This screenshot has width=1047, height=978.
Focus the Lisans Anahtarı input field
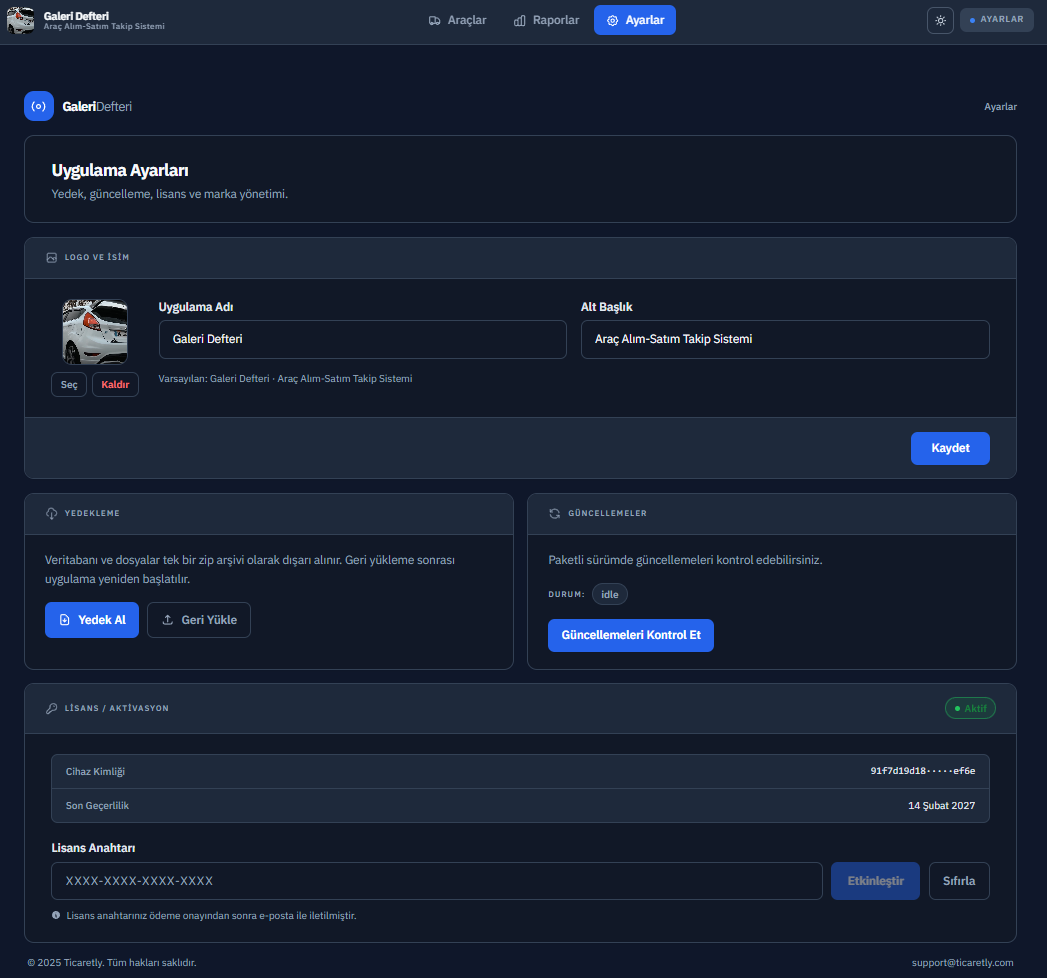[437, 881]
